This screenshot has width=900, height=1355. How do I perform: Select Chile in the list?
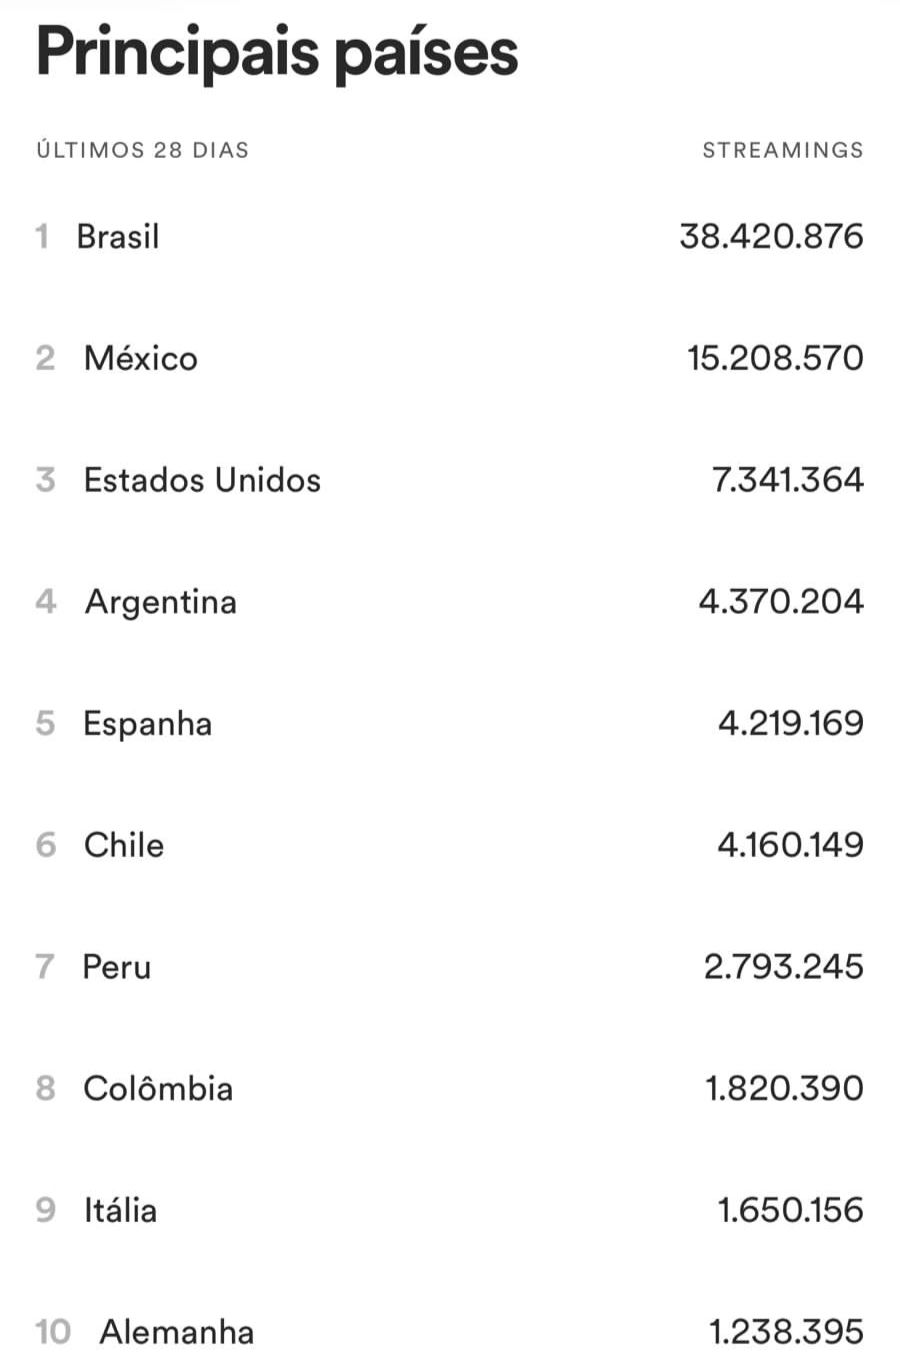pos(124,845)
